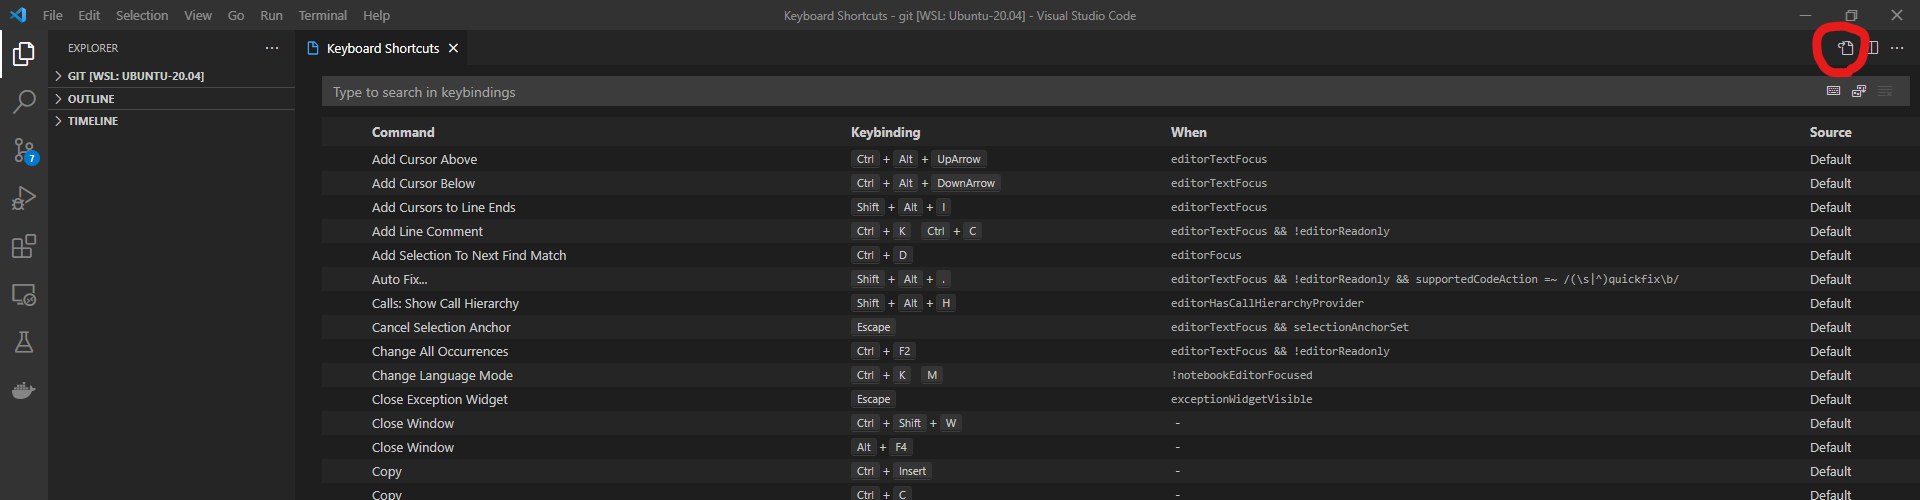1920x500 pixels.
Task: Toggle Record Keys in keybindings search
Action: point(1833,91)
